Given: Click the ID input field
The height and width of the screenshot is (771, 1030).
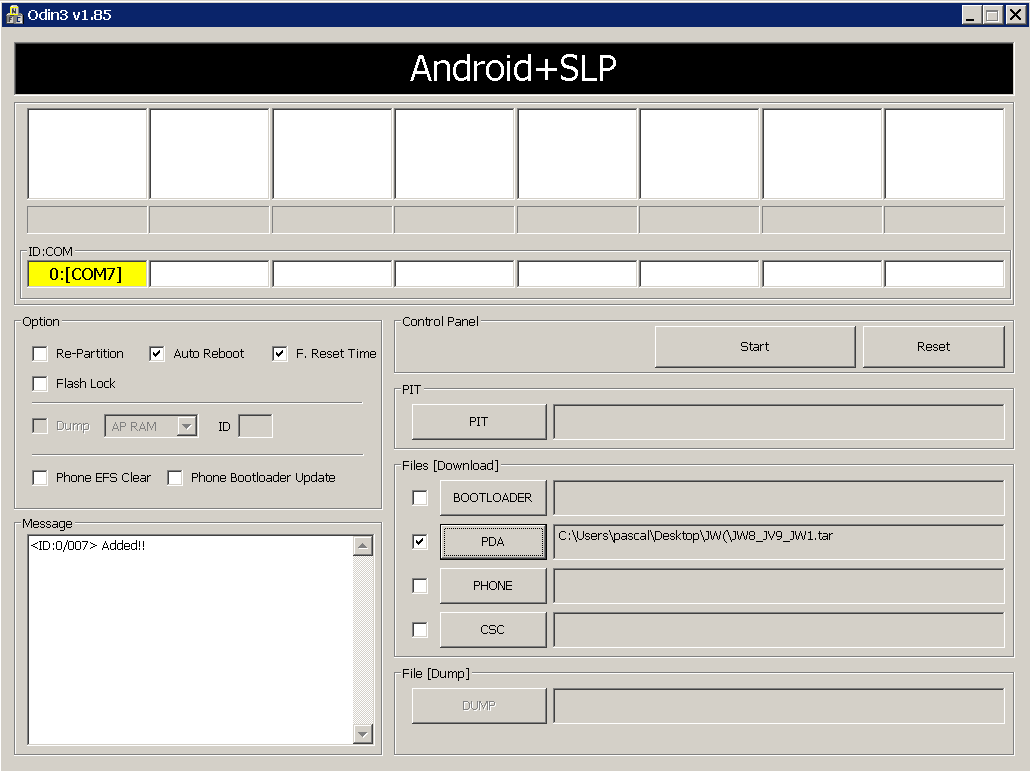Looking at the screenshot, I should (256, 425).
